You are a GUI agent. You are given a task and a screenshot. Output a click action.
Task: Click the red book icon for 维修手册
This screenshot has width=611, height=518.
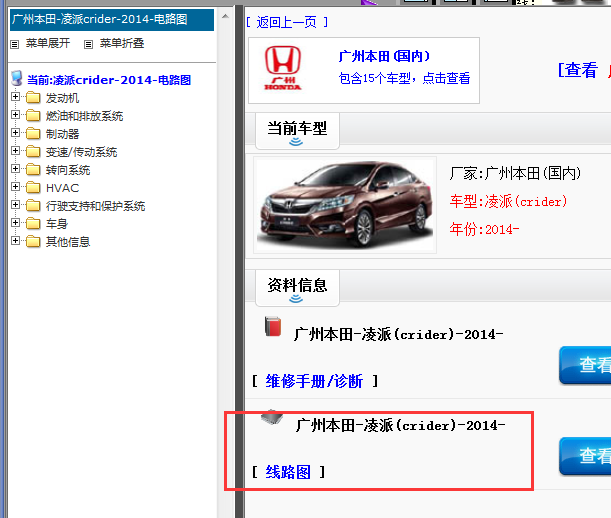coord(273,326)
